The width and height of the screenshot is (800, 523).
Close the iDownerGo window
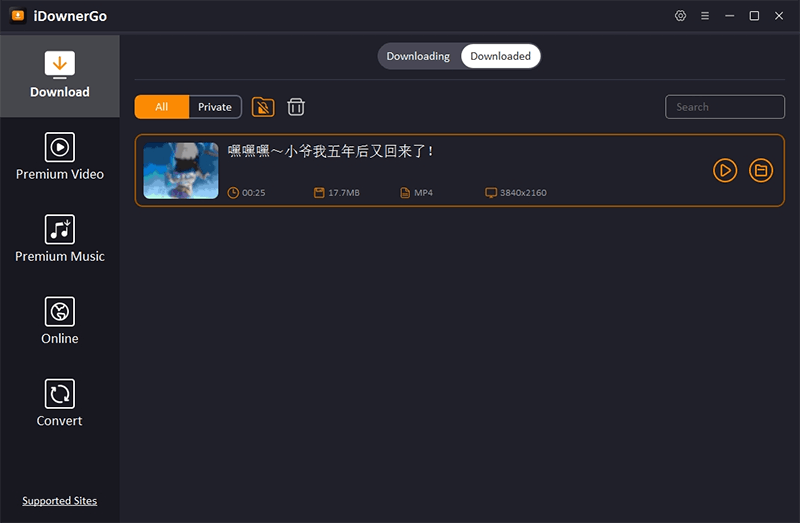[x=779, y=16]
